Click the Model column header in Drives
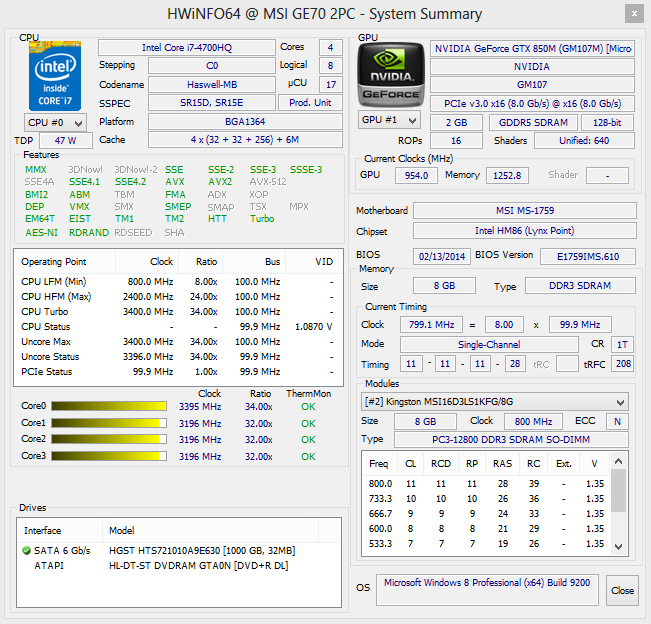The height and width of the screenshot is (624, 651). (210, 530)
